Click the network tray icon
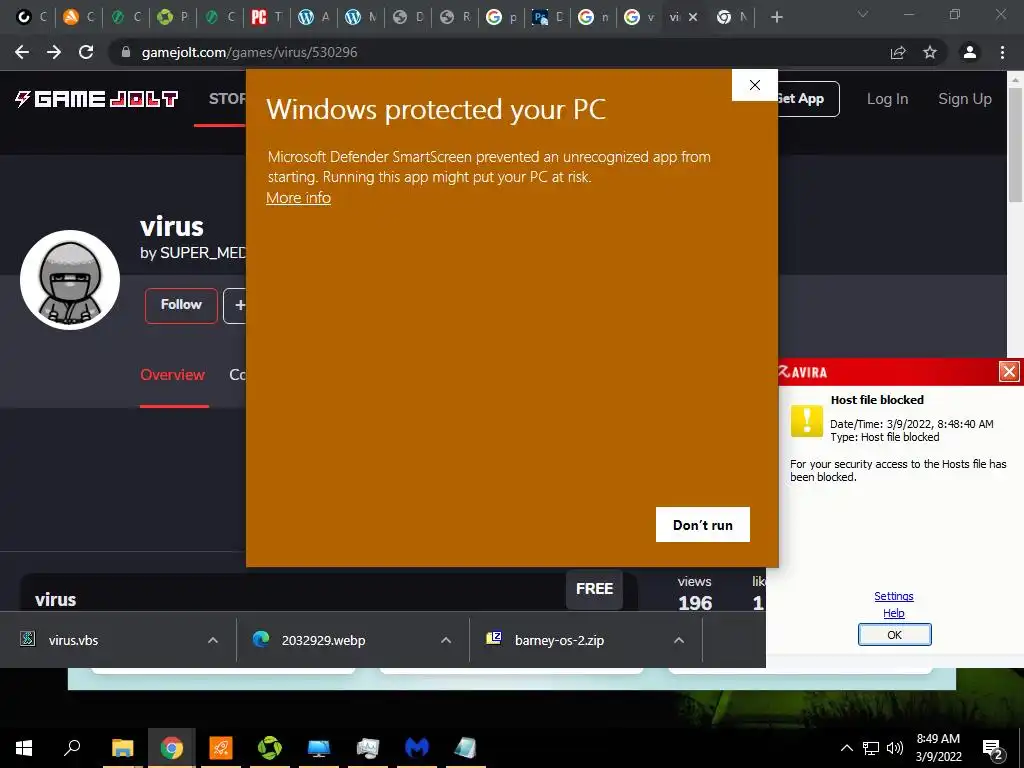 click(871, 748)
